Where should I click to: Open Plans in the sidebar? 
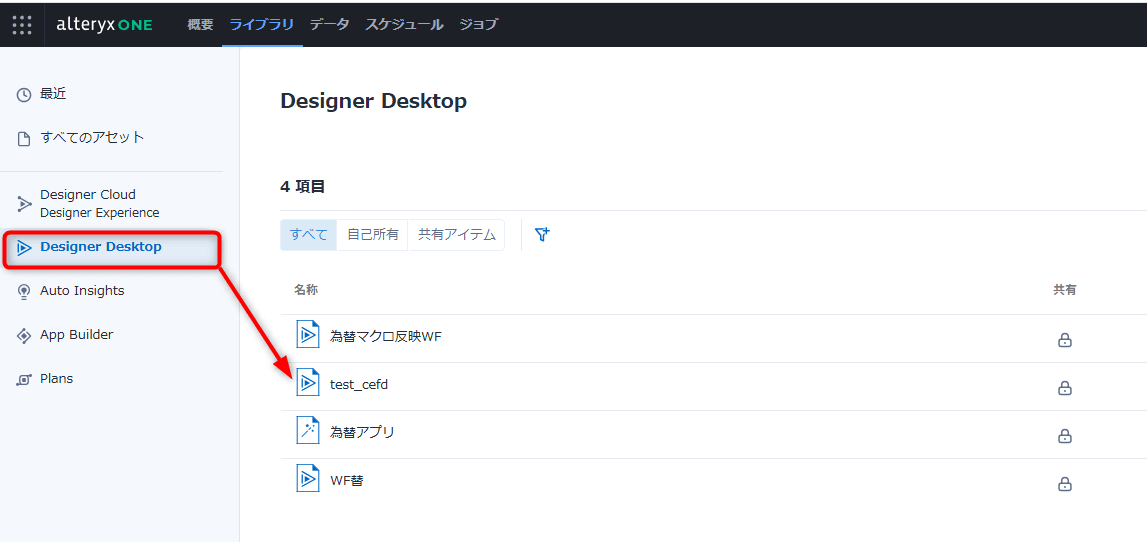(x=56, y=379)
